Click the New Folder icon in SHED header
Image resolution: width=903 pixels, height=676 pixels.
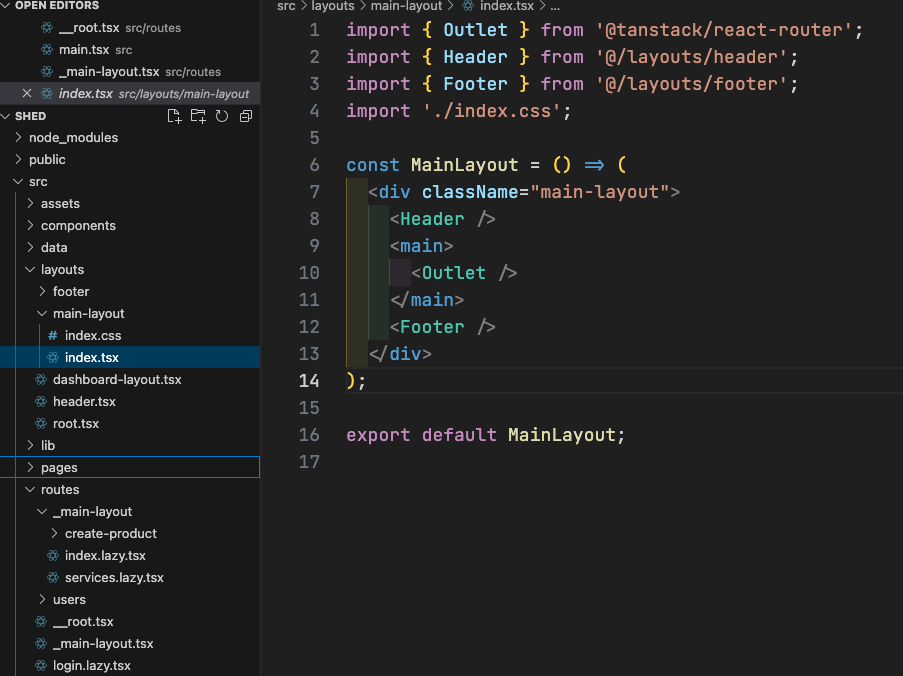(x=198, y=116)
